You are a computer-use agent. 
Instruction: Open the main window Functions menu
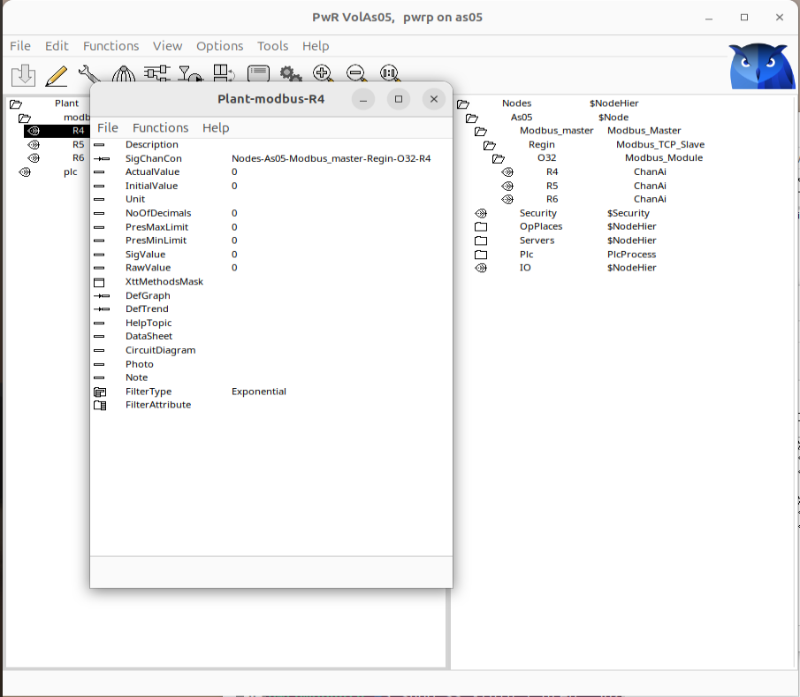(x=111, y=46)
